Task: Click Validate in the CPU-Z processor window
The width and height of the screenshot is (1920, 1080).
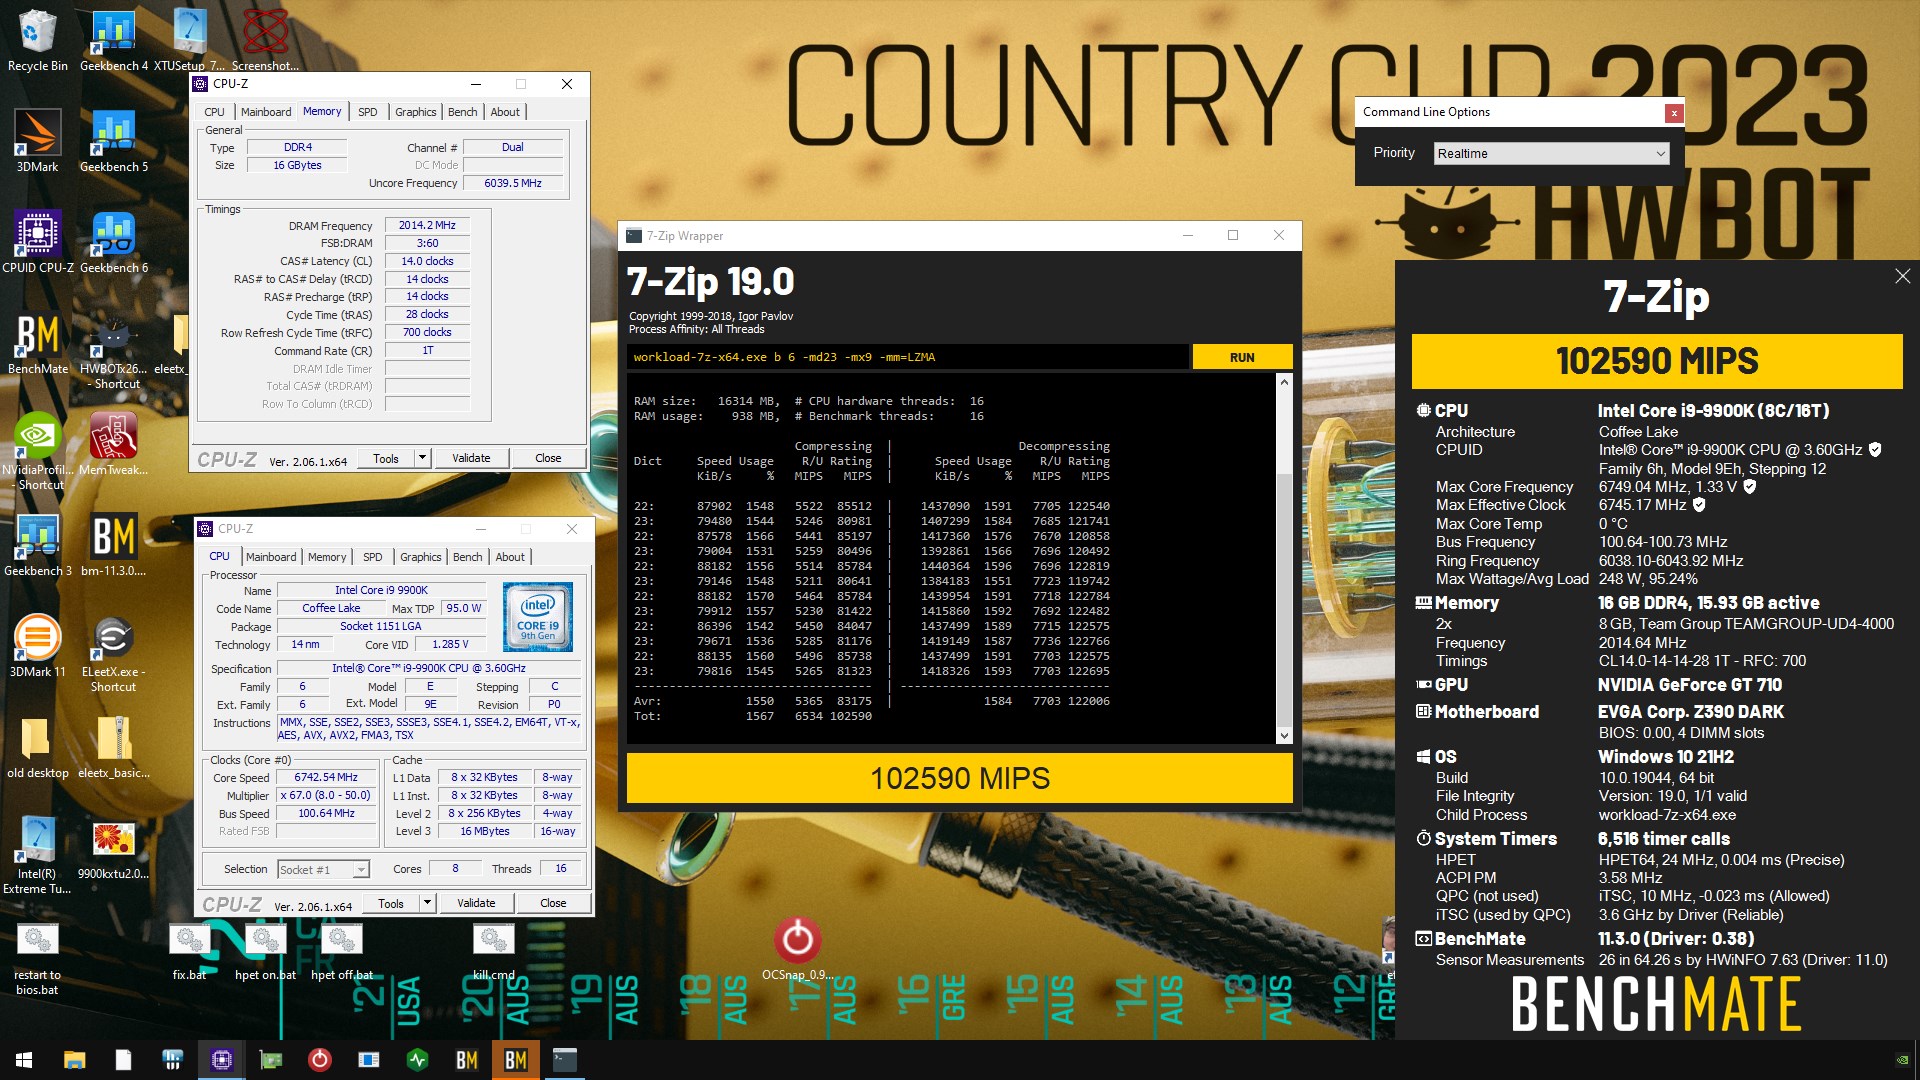Action: coord(476,903)
